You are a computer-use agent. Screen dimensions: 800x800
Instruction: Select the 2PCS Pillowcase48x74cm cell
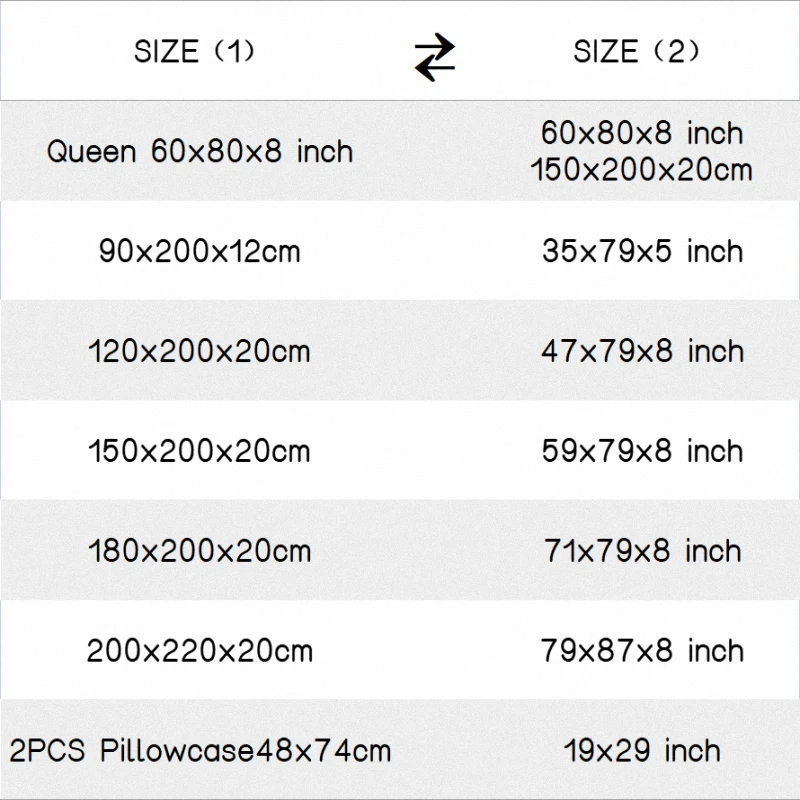tap(200, 751)
